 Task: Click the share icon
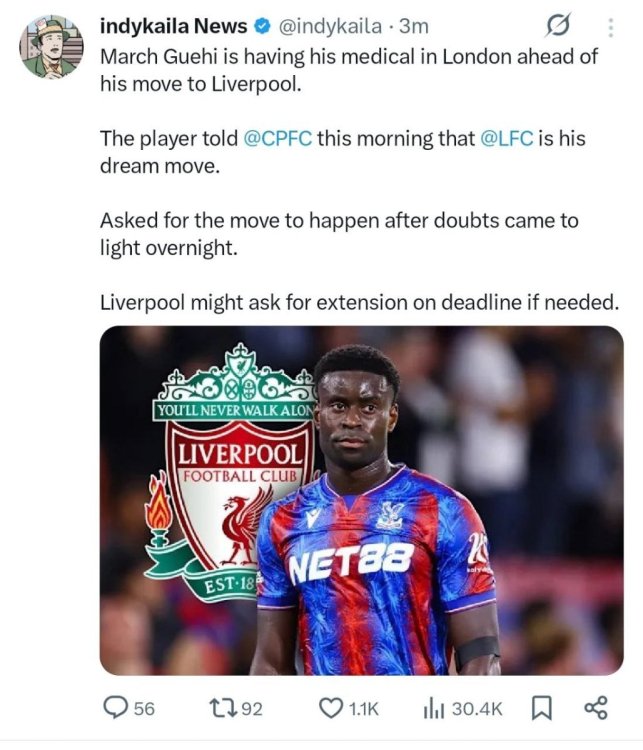coord(596,708)
